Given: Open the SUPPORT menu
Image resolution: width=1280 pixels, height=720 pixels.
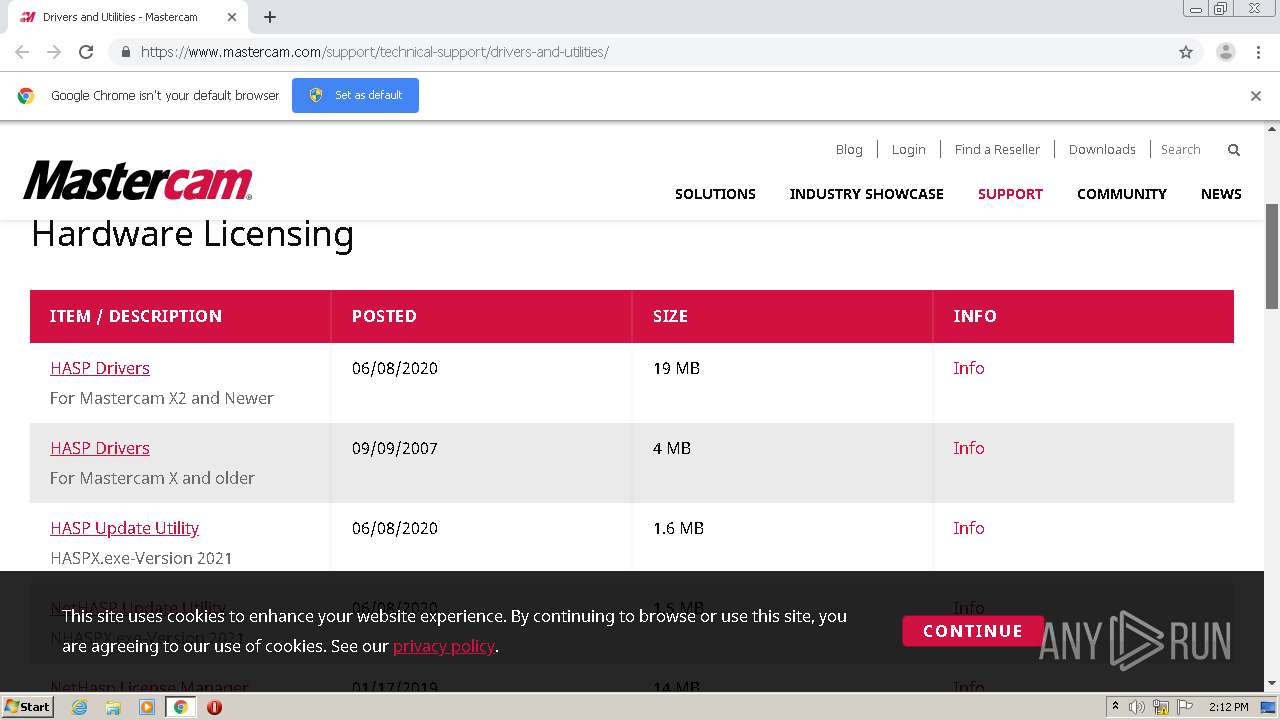Looking at the screenshot, I should pos(1010,194).
